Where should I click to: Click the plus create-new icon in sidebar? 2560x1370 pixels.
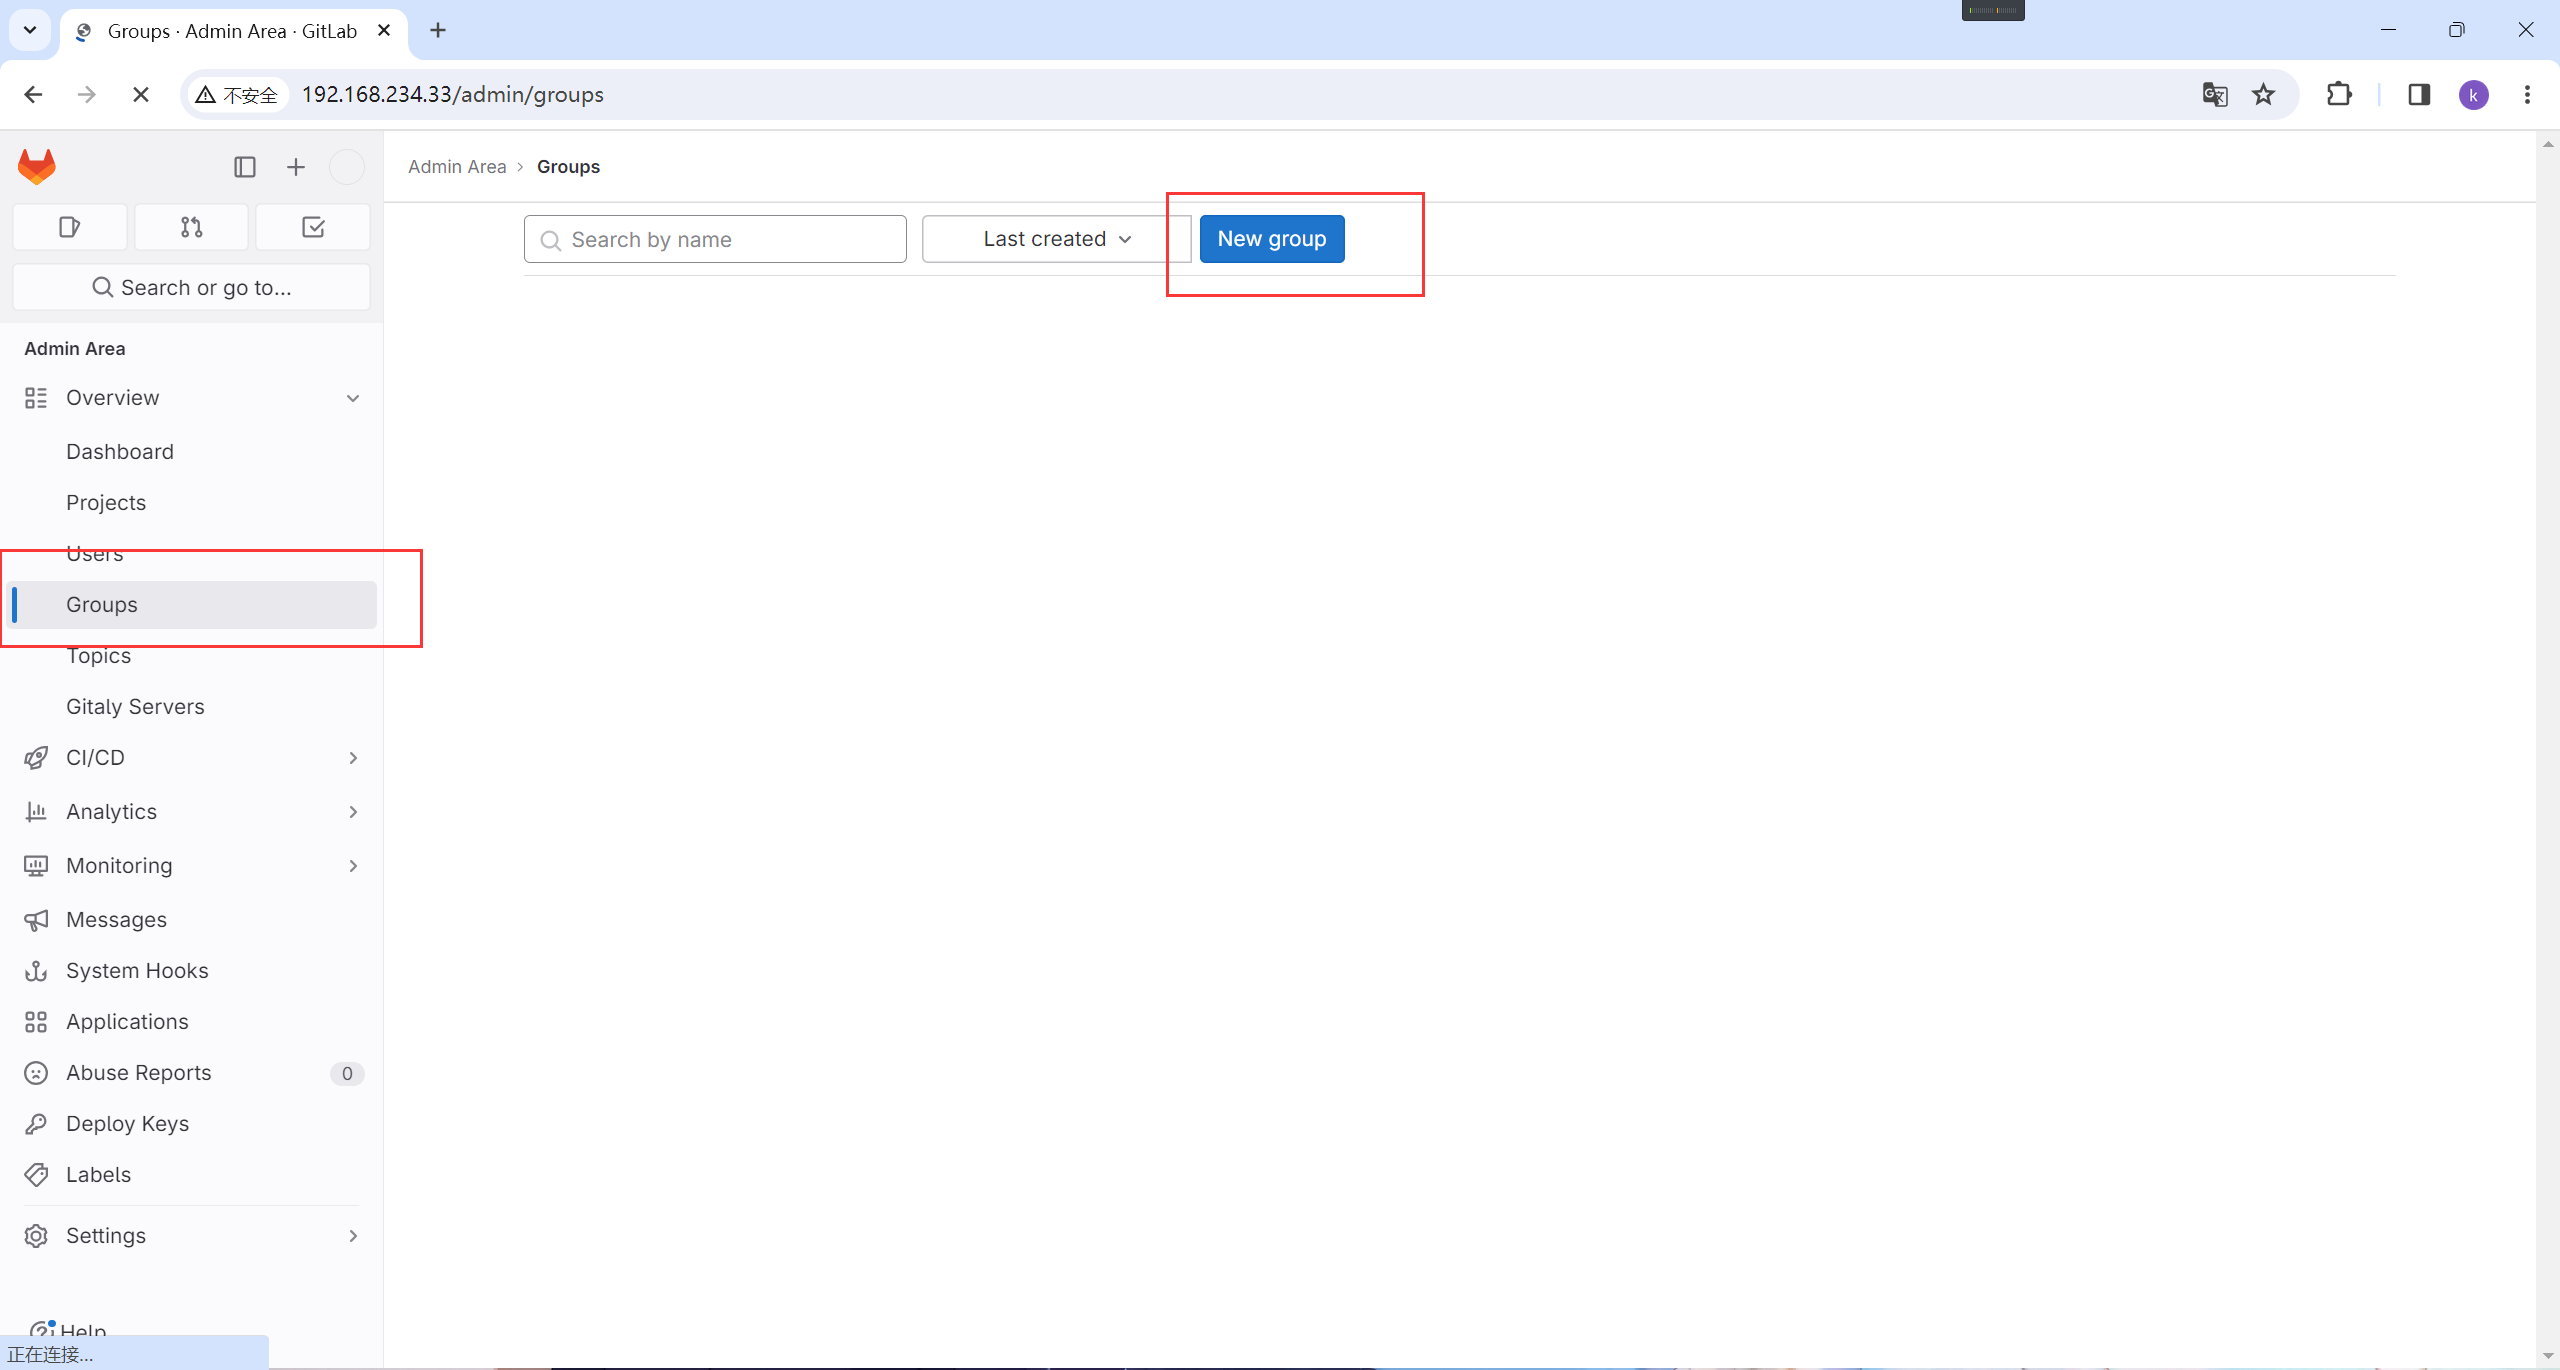(x=296, y=167)
